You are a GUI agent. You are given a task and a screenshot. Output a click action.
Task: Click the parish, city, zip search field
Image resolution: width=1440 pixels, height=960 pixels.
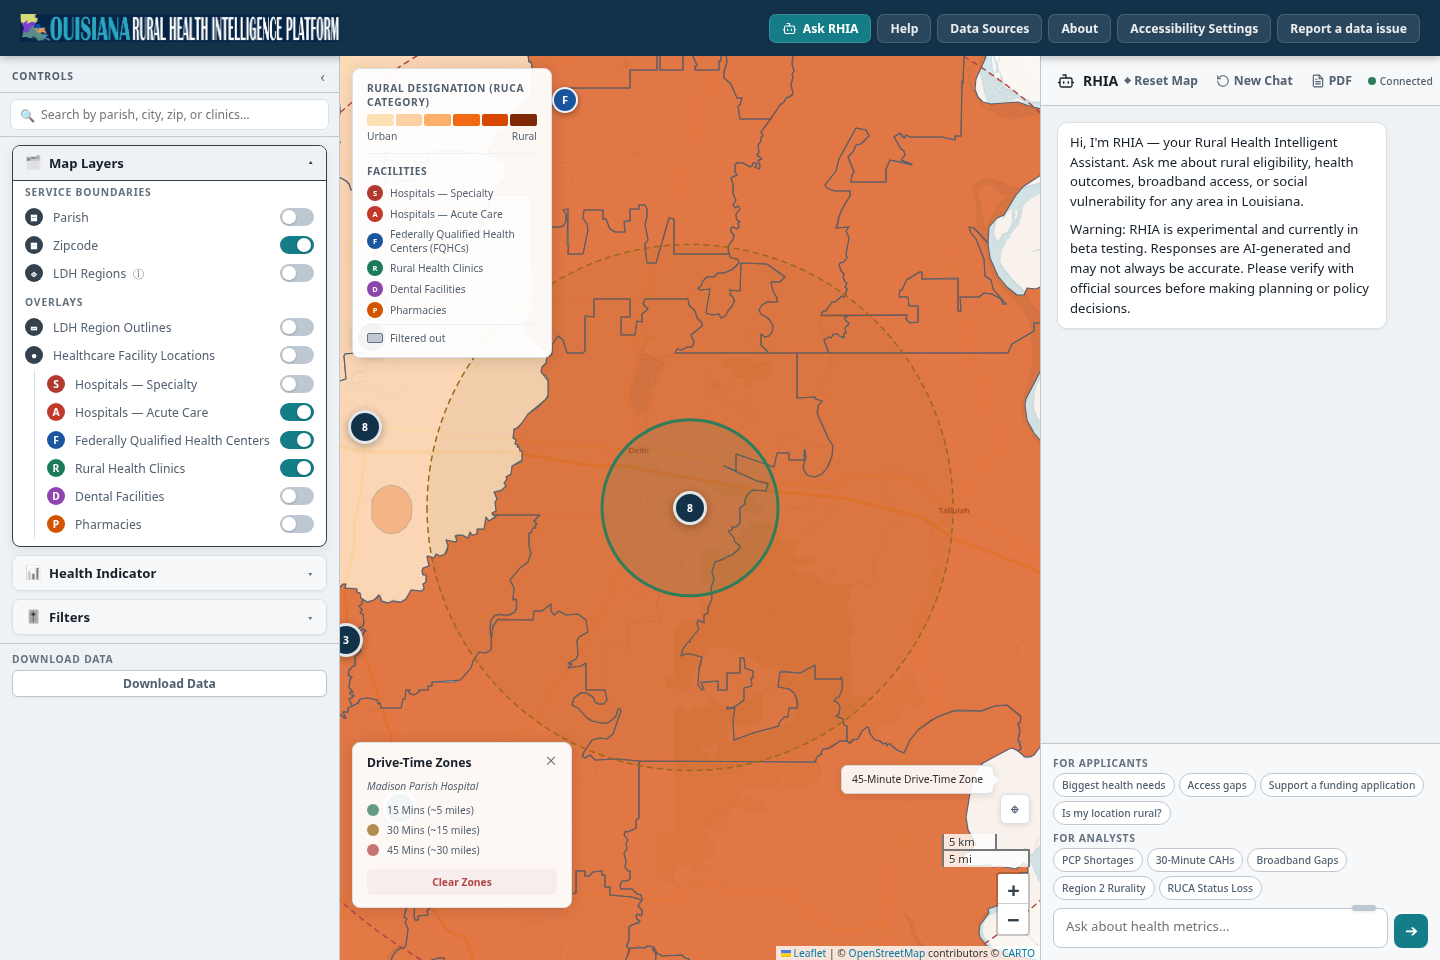pyautogui.click(x=169, y=114)
